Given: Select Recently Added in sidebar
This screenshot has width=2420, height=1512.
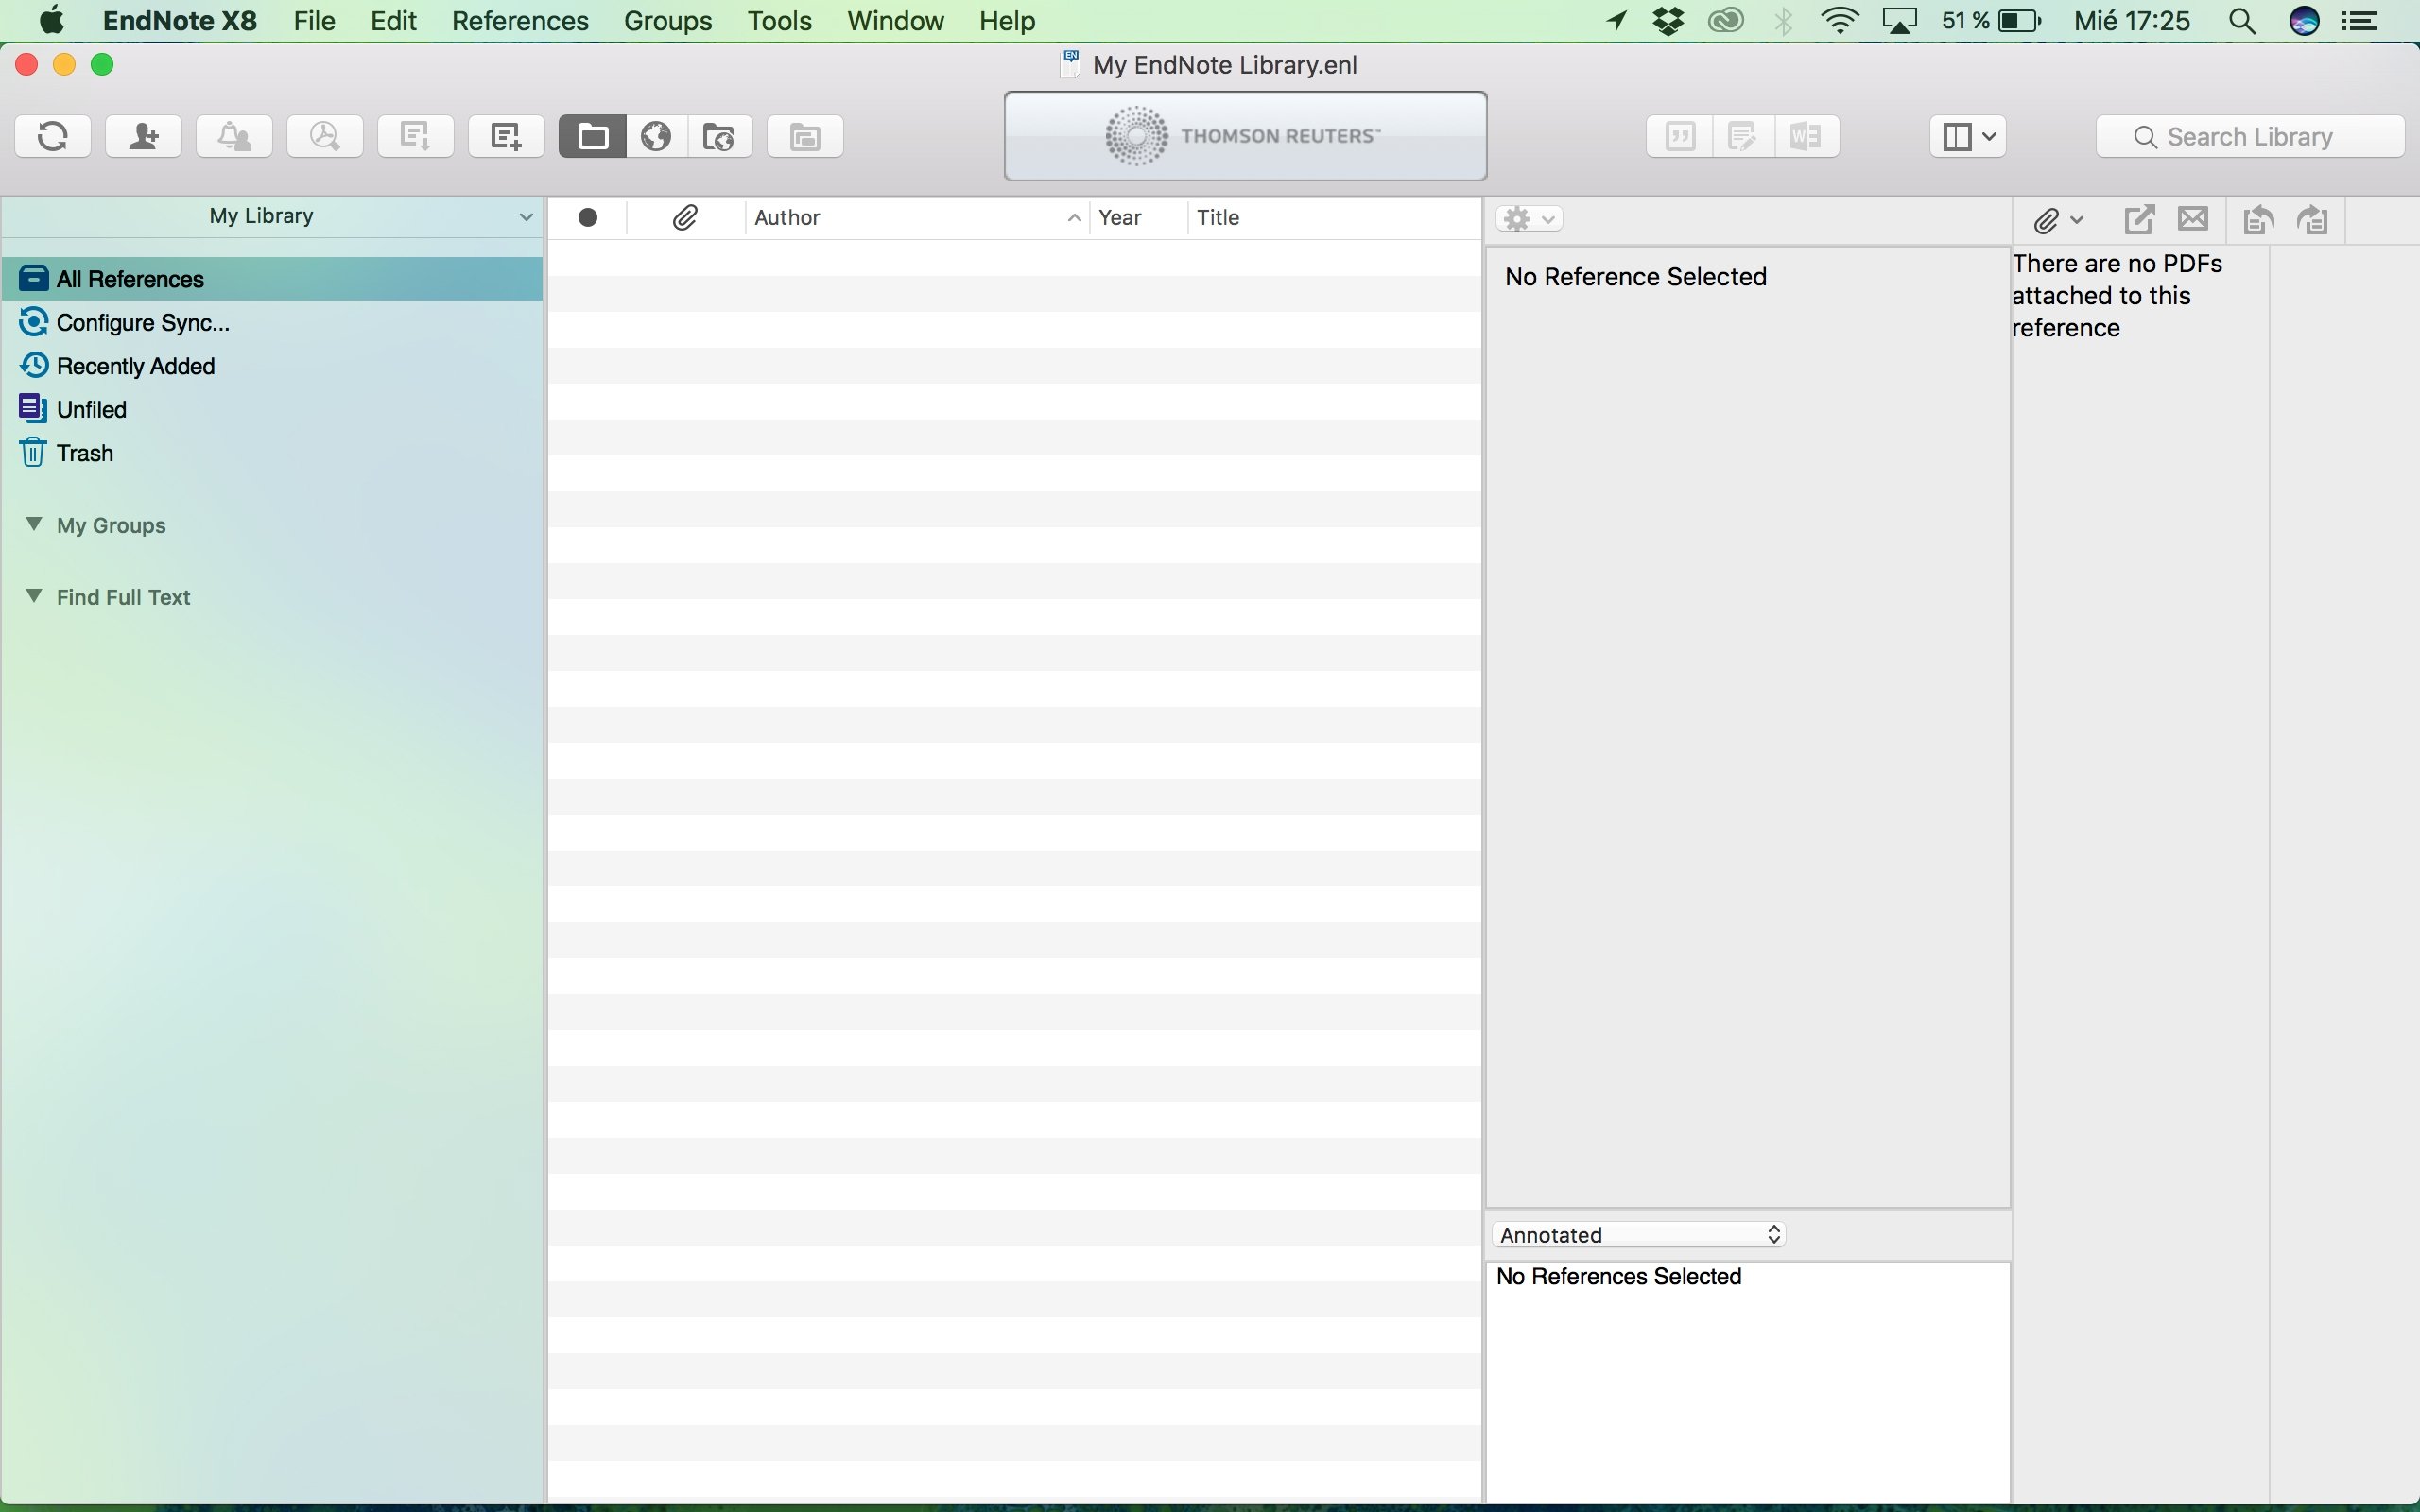Looking at the screenshot, I should coord(134,364).
